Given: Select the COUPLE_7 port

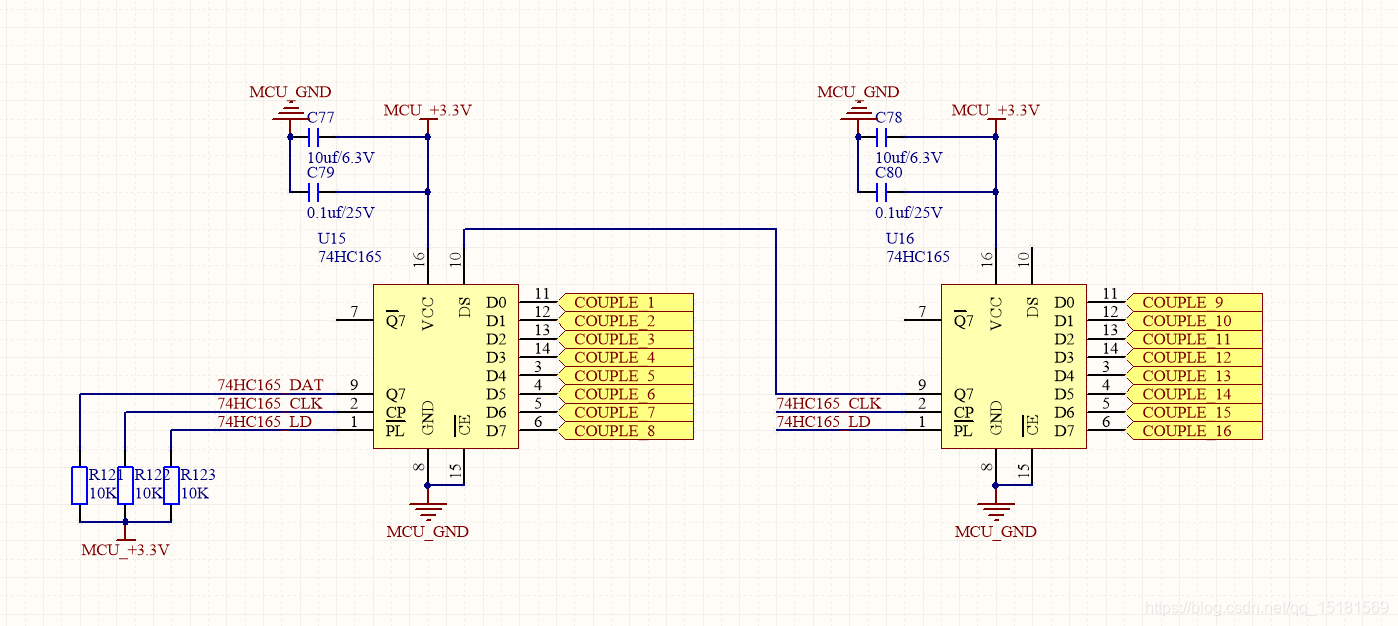Looking at the screenshot, I should click(626, 412).
